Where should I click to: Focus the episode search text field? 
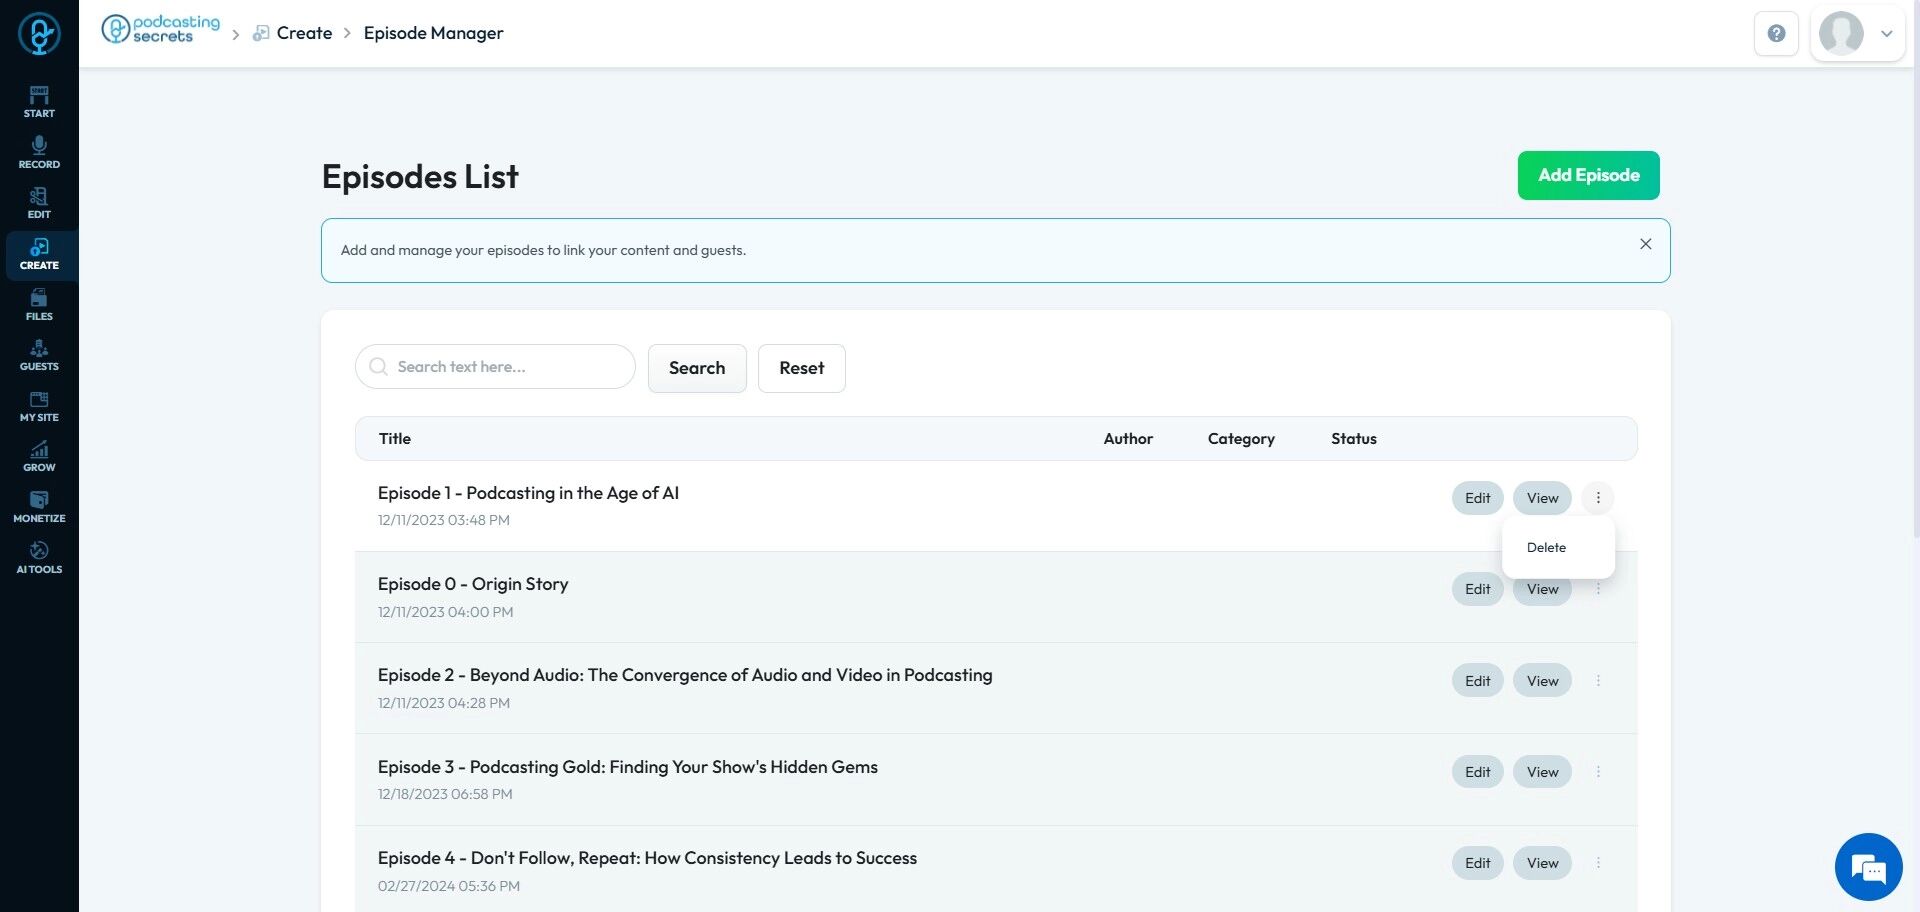pos(505,367)
